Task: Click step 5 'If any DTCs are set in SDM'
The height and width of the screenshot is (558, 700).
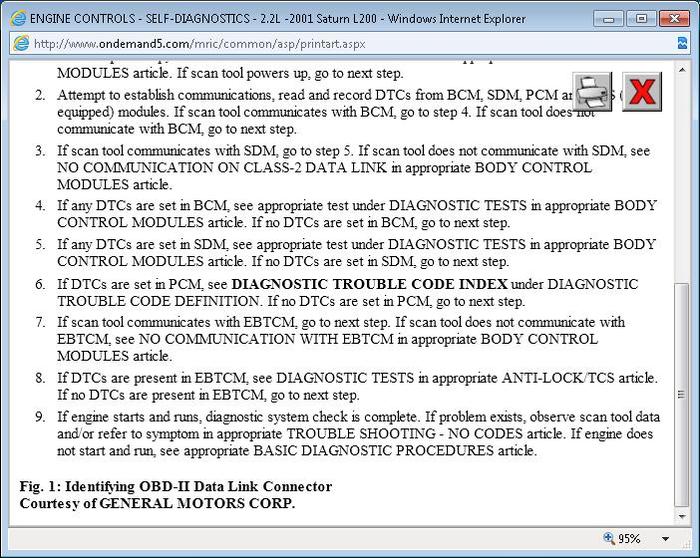Action: coord(142,244)
